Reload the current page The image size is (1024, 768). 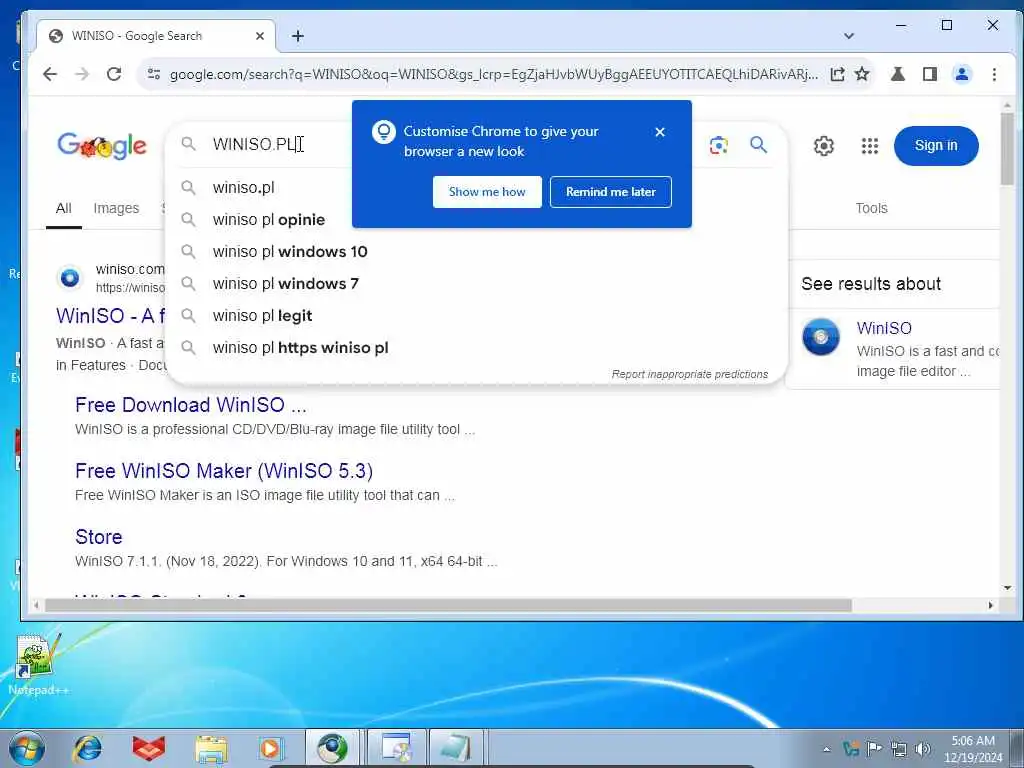pyautogui.click(x=114, y=74)
